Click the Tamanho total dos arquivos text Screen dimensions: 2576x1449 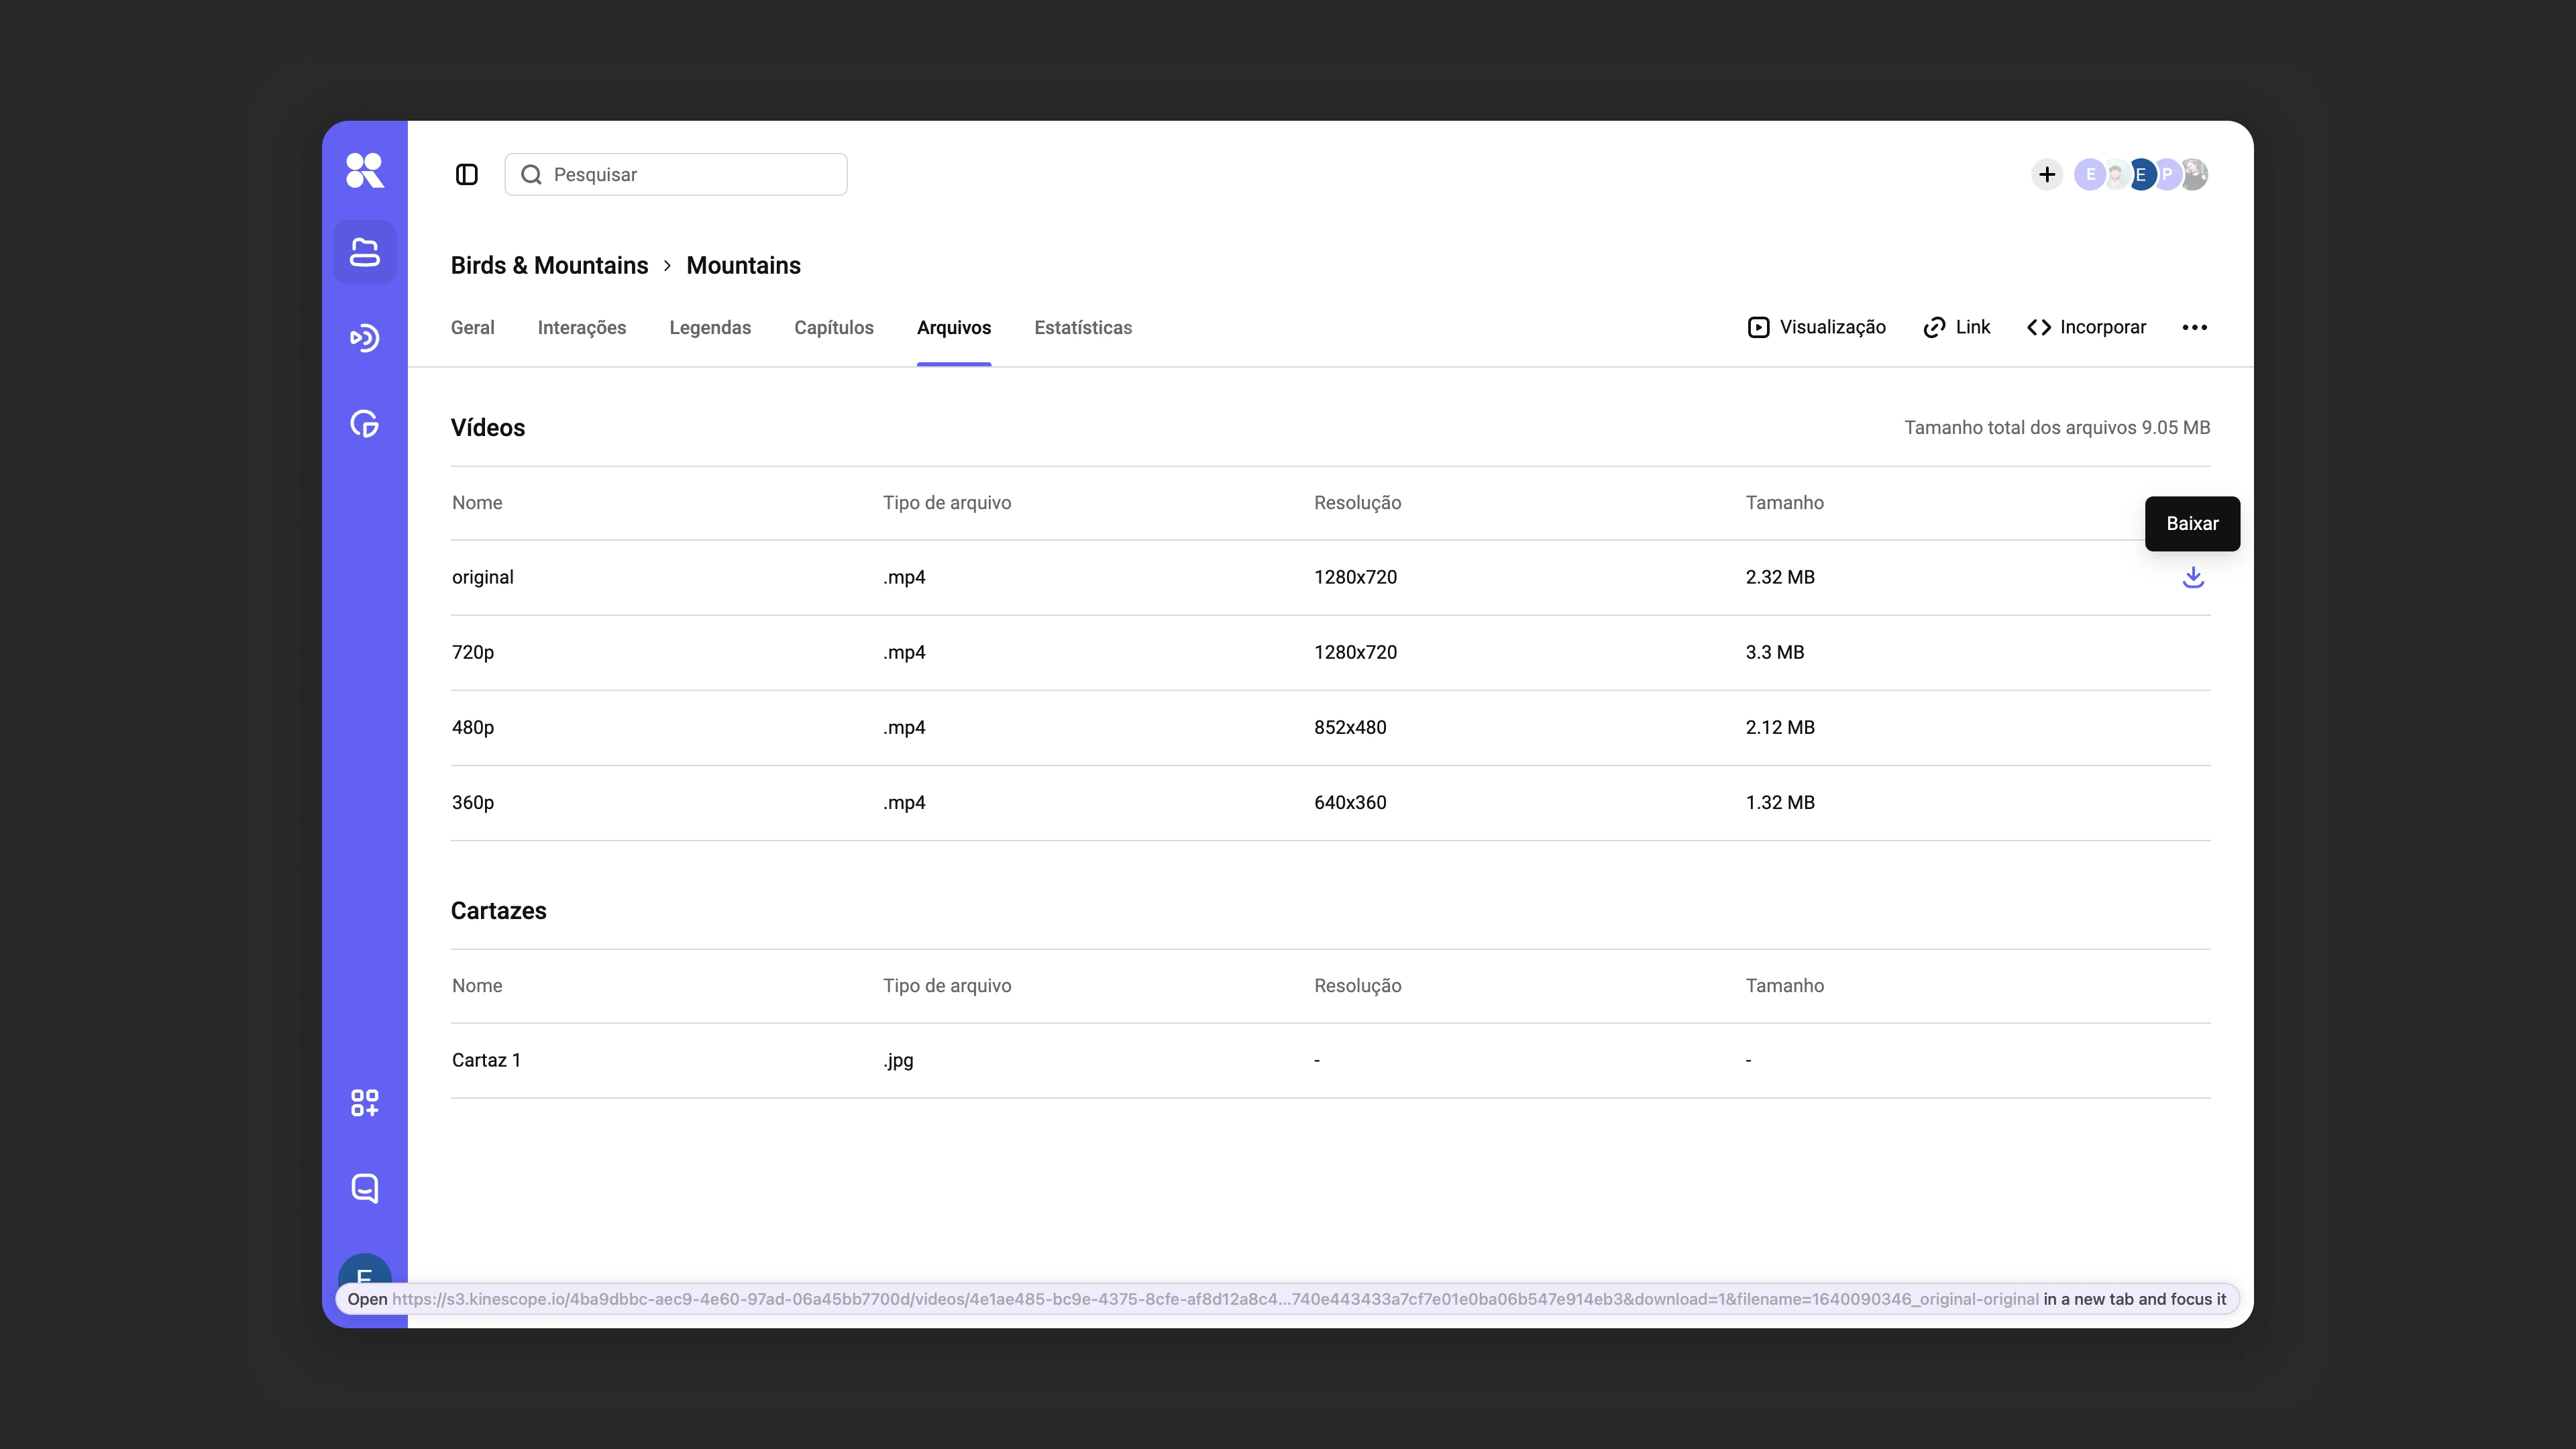point(2057,428)
